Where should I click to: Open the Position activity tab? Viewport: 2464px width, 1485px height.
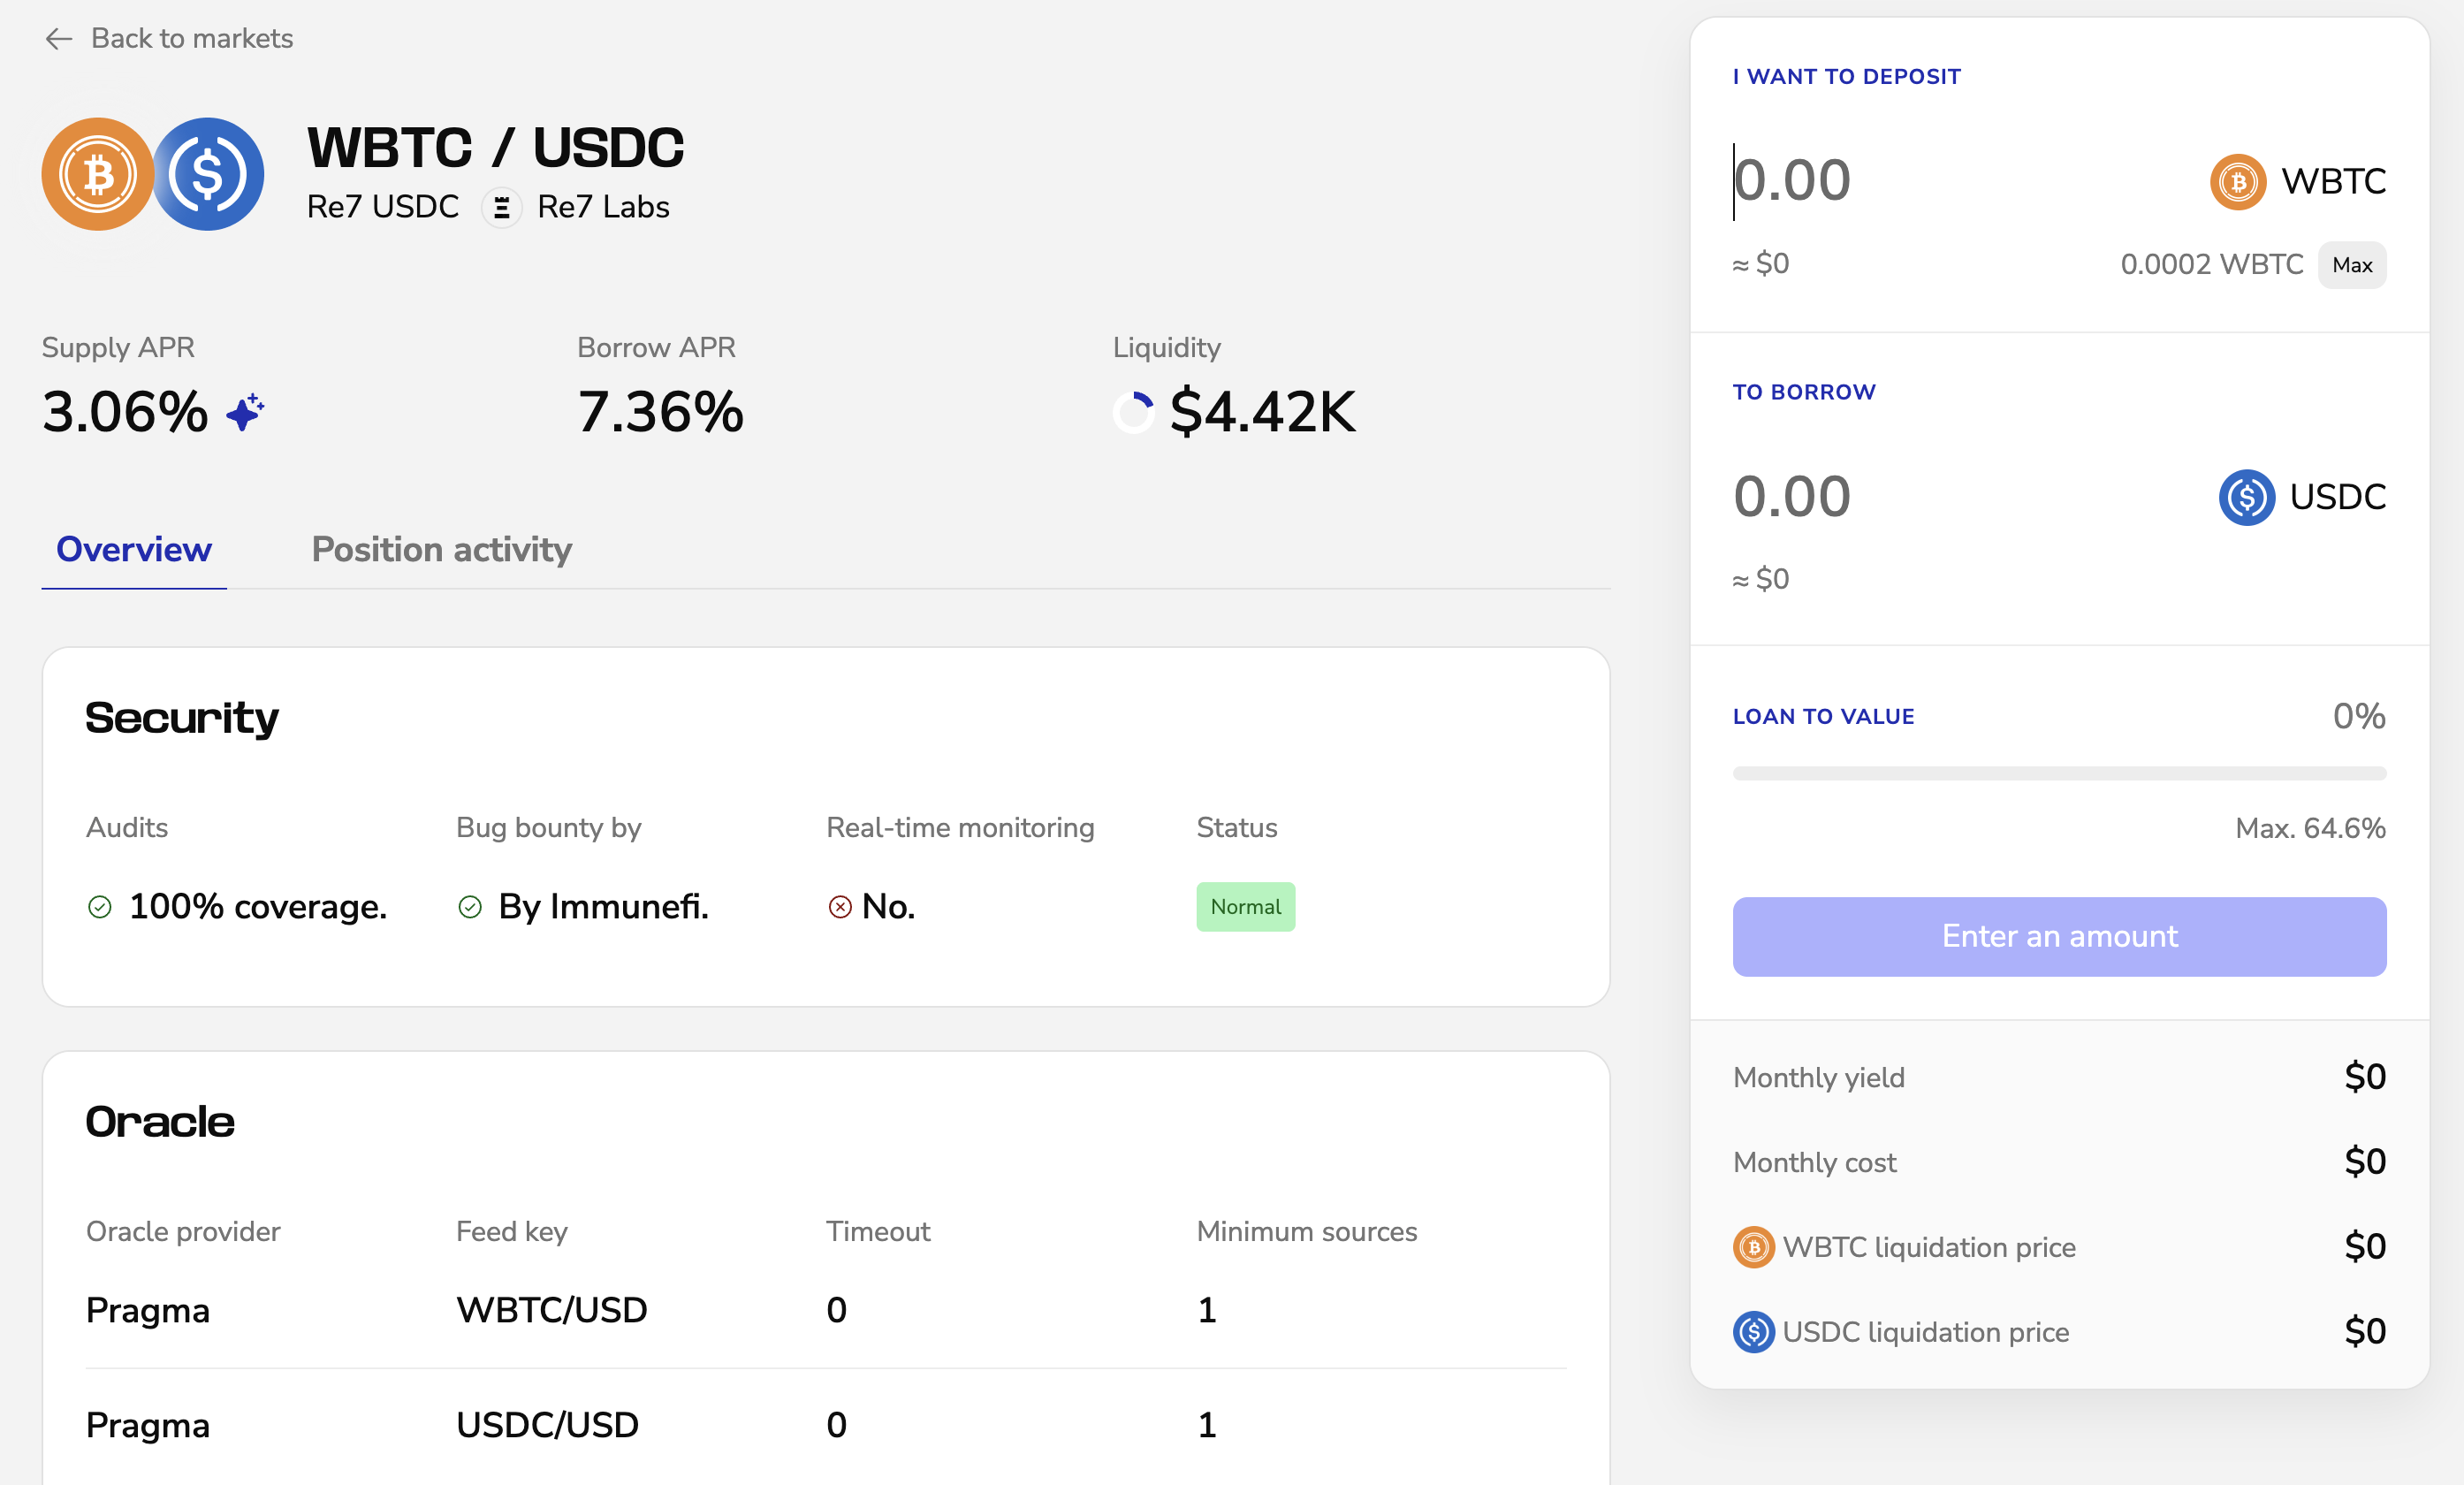pos(441,550)
